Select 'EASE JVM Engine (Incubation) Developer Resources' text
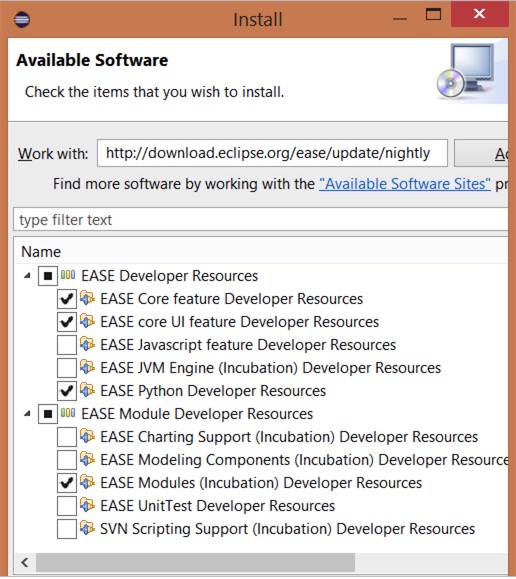 pyautogui.click(x=271, y=368)
